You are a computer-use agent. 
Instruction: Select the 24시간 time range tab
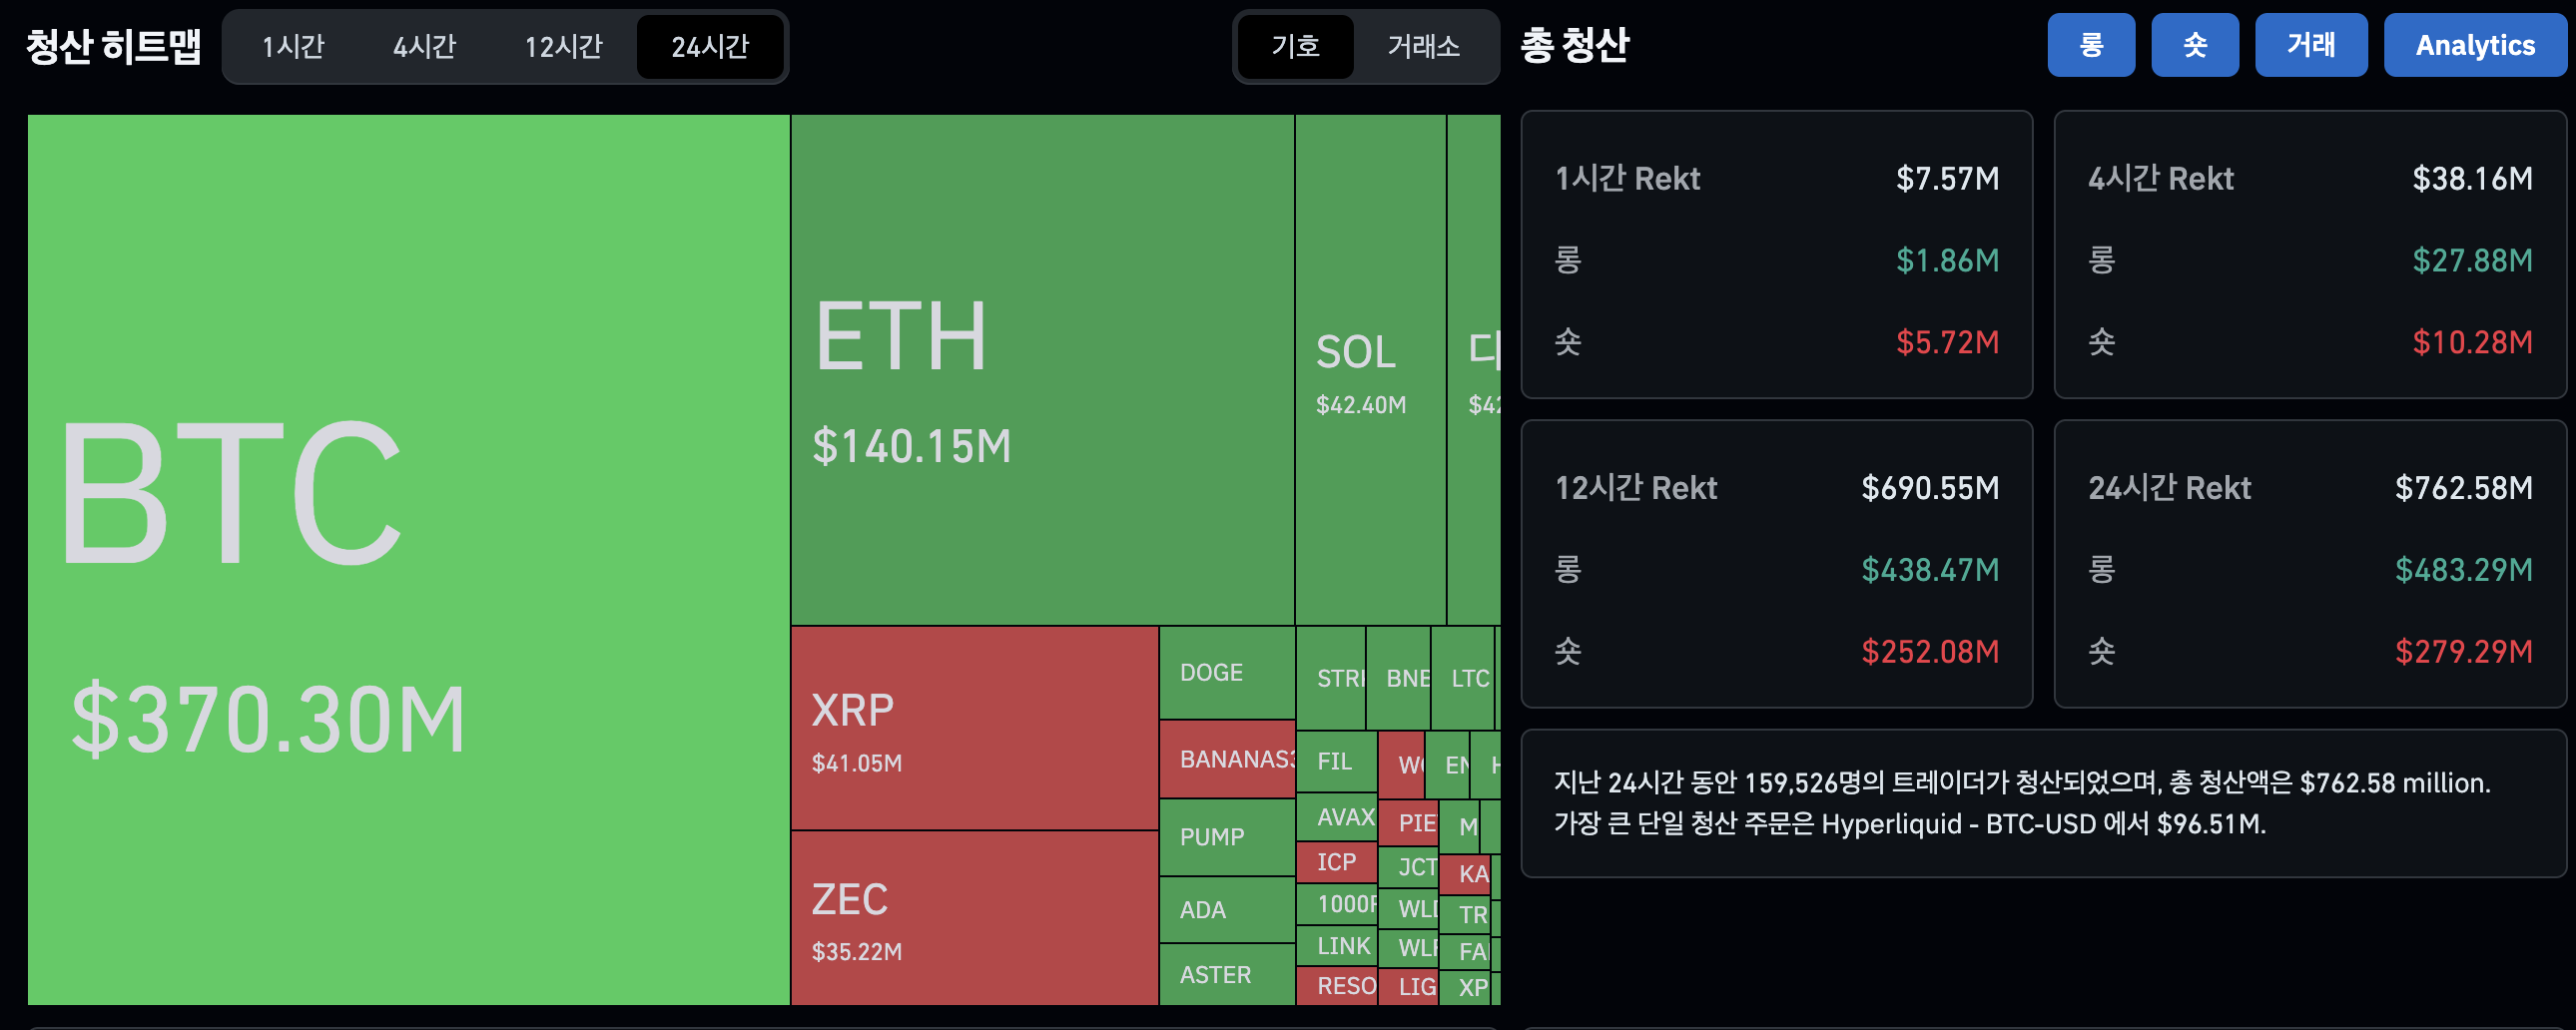tap(710, 46)
